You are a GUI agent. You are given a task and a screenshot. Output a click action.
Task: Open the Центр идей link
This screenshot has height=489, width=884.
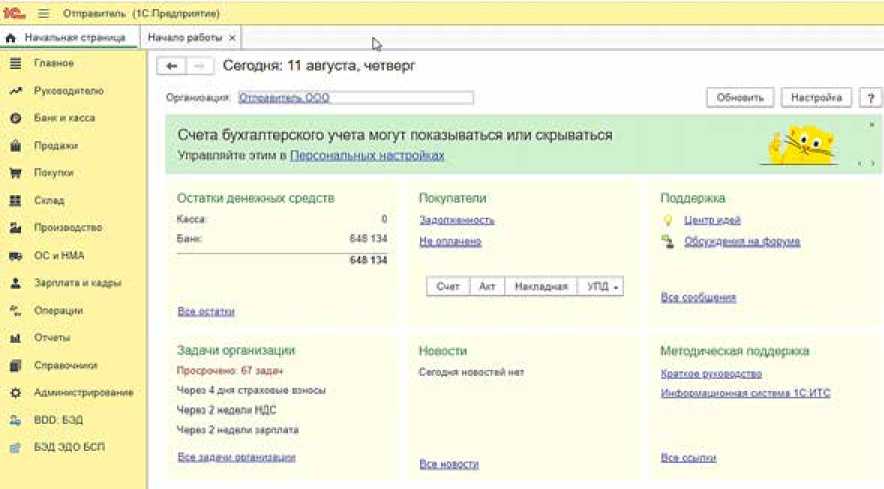click(x=712, y=220)
